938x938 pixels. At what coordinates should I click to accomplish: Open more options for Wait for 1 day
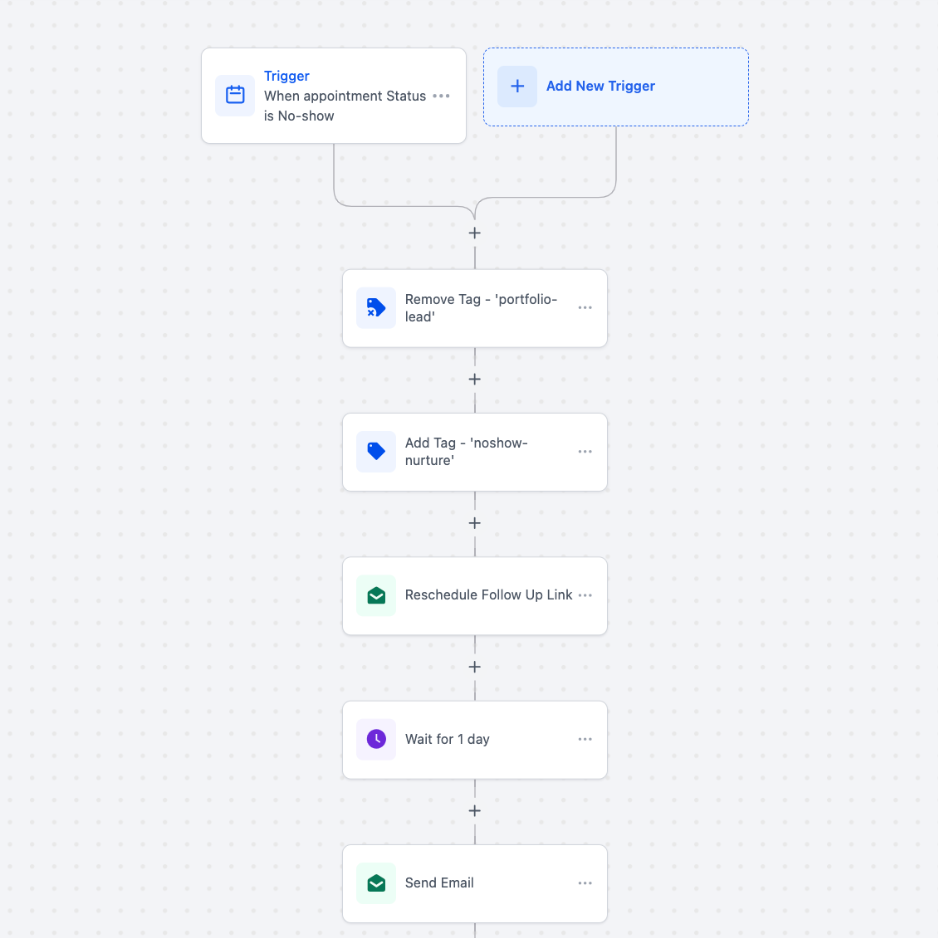(x=585, y=739)
